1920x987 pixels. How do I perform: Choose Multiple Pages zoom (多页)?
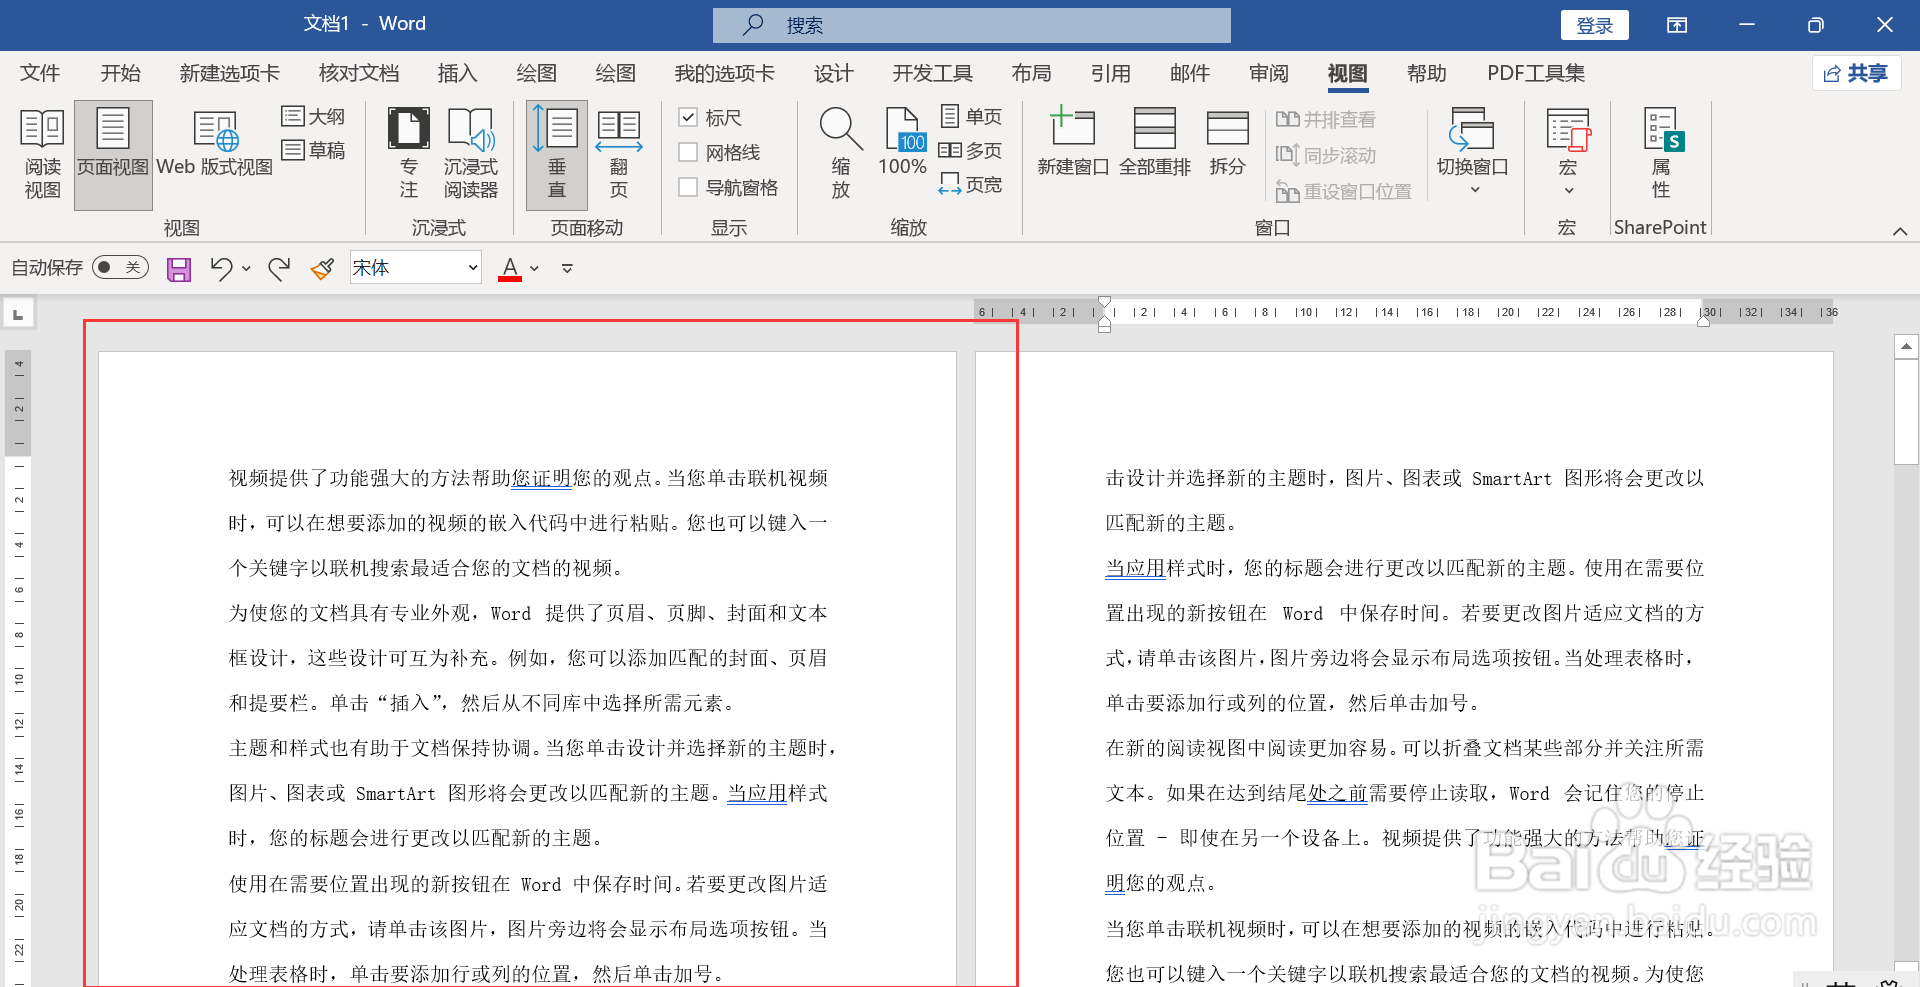point(971,150)
